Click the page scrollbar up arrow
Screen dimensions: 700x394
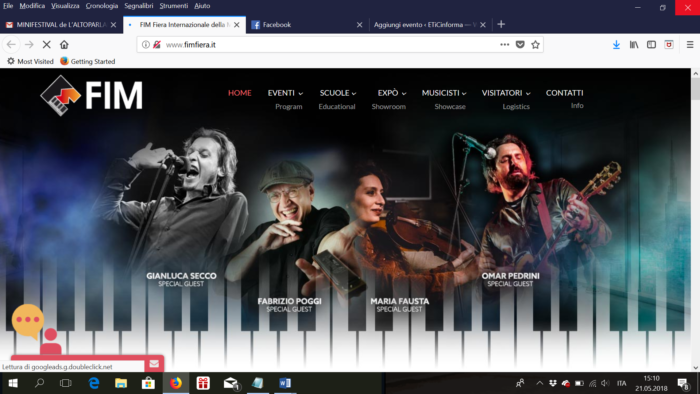(x=696, y=73)
